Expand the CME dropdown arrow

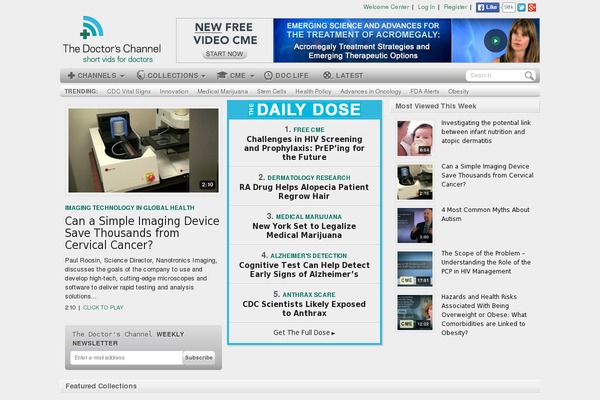(252, 76)
